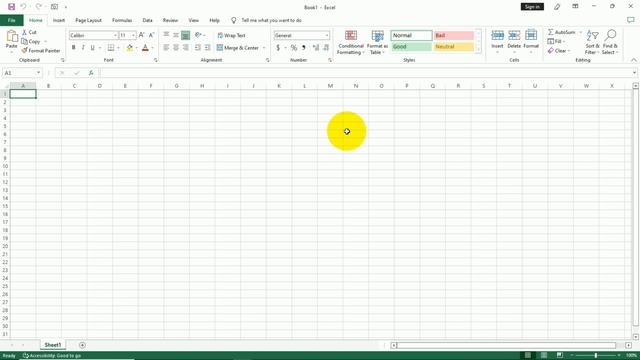Apply percent style
The image size is (640, 360).
pyautogui.click(x=293, y=48)
